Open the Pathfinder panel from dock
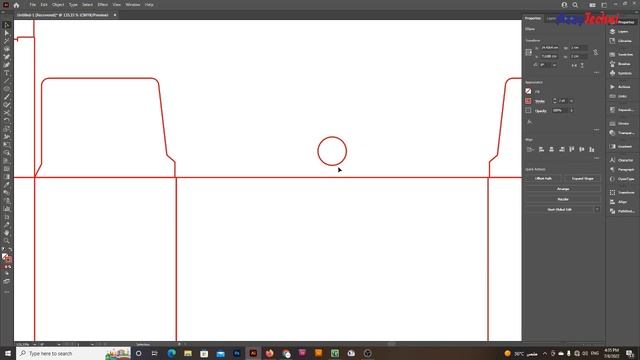This screenshot has width=640, height=360. (622, 211)
